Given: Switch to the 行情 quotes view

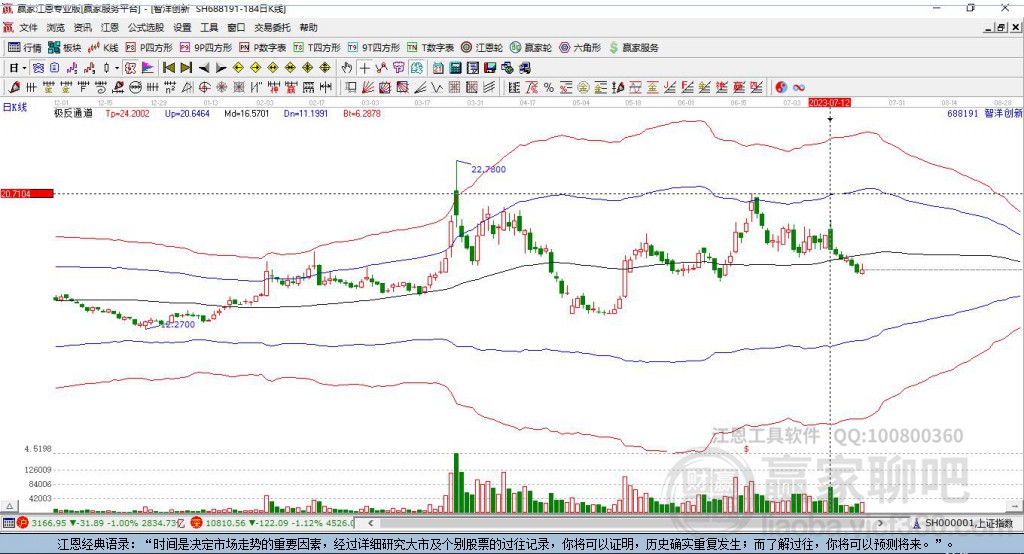Looking at the screenshot, I should [x=25, y=47].
